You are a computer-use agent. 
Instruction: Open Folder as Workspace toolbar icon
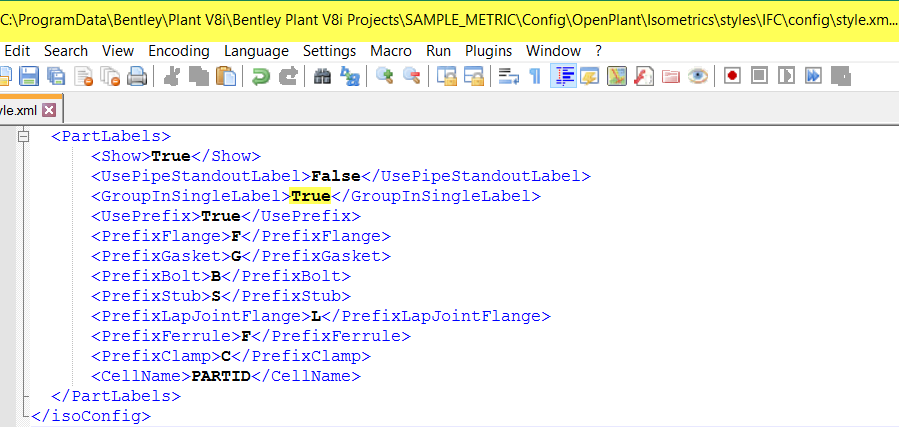pos(671,76)
